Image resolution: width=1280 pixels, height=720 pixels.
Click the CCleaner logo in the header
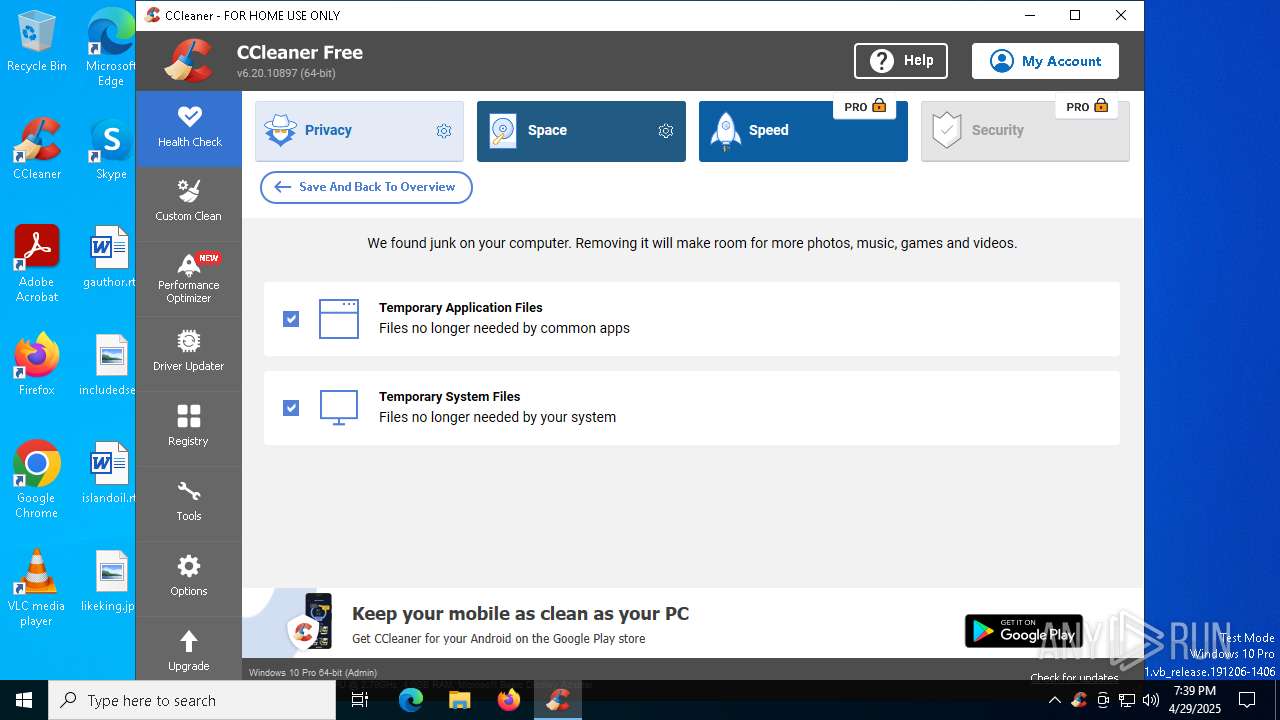click(x=189, y=60)
